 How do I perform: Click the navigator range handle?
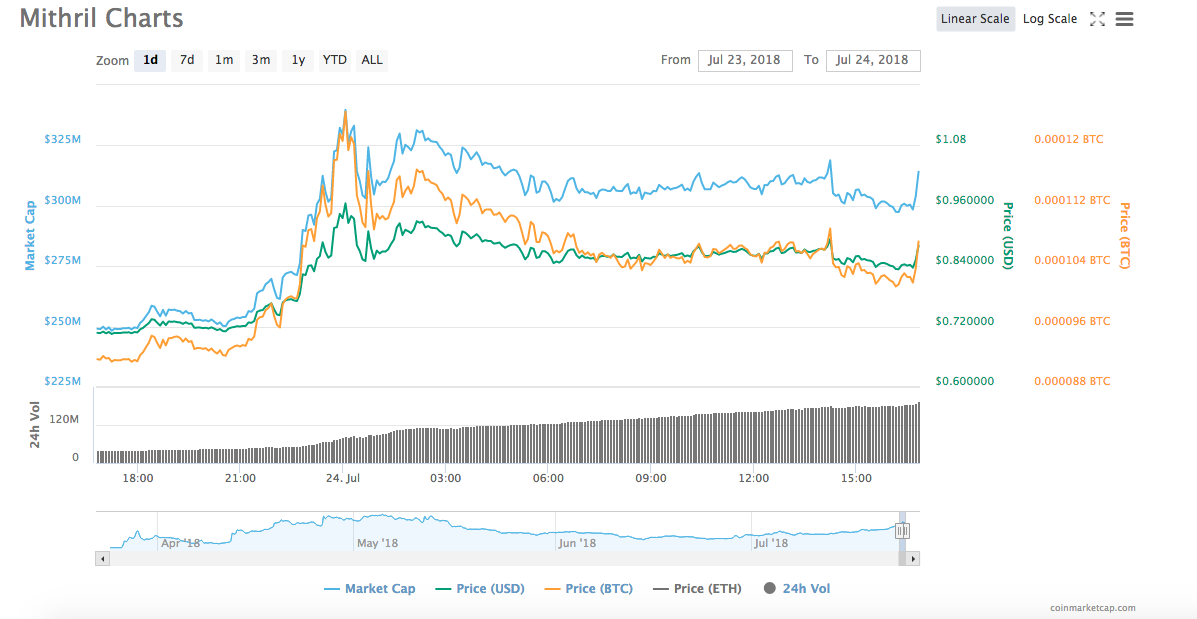[902, 531]
